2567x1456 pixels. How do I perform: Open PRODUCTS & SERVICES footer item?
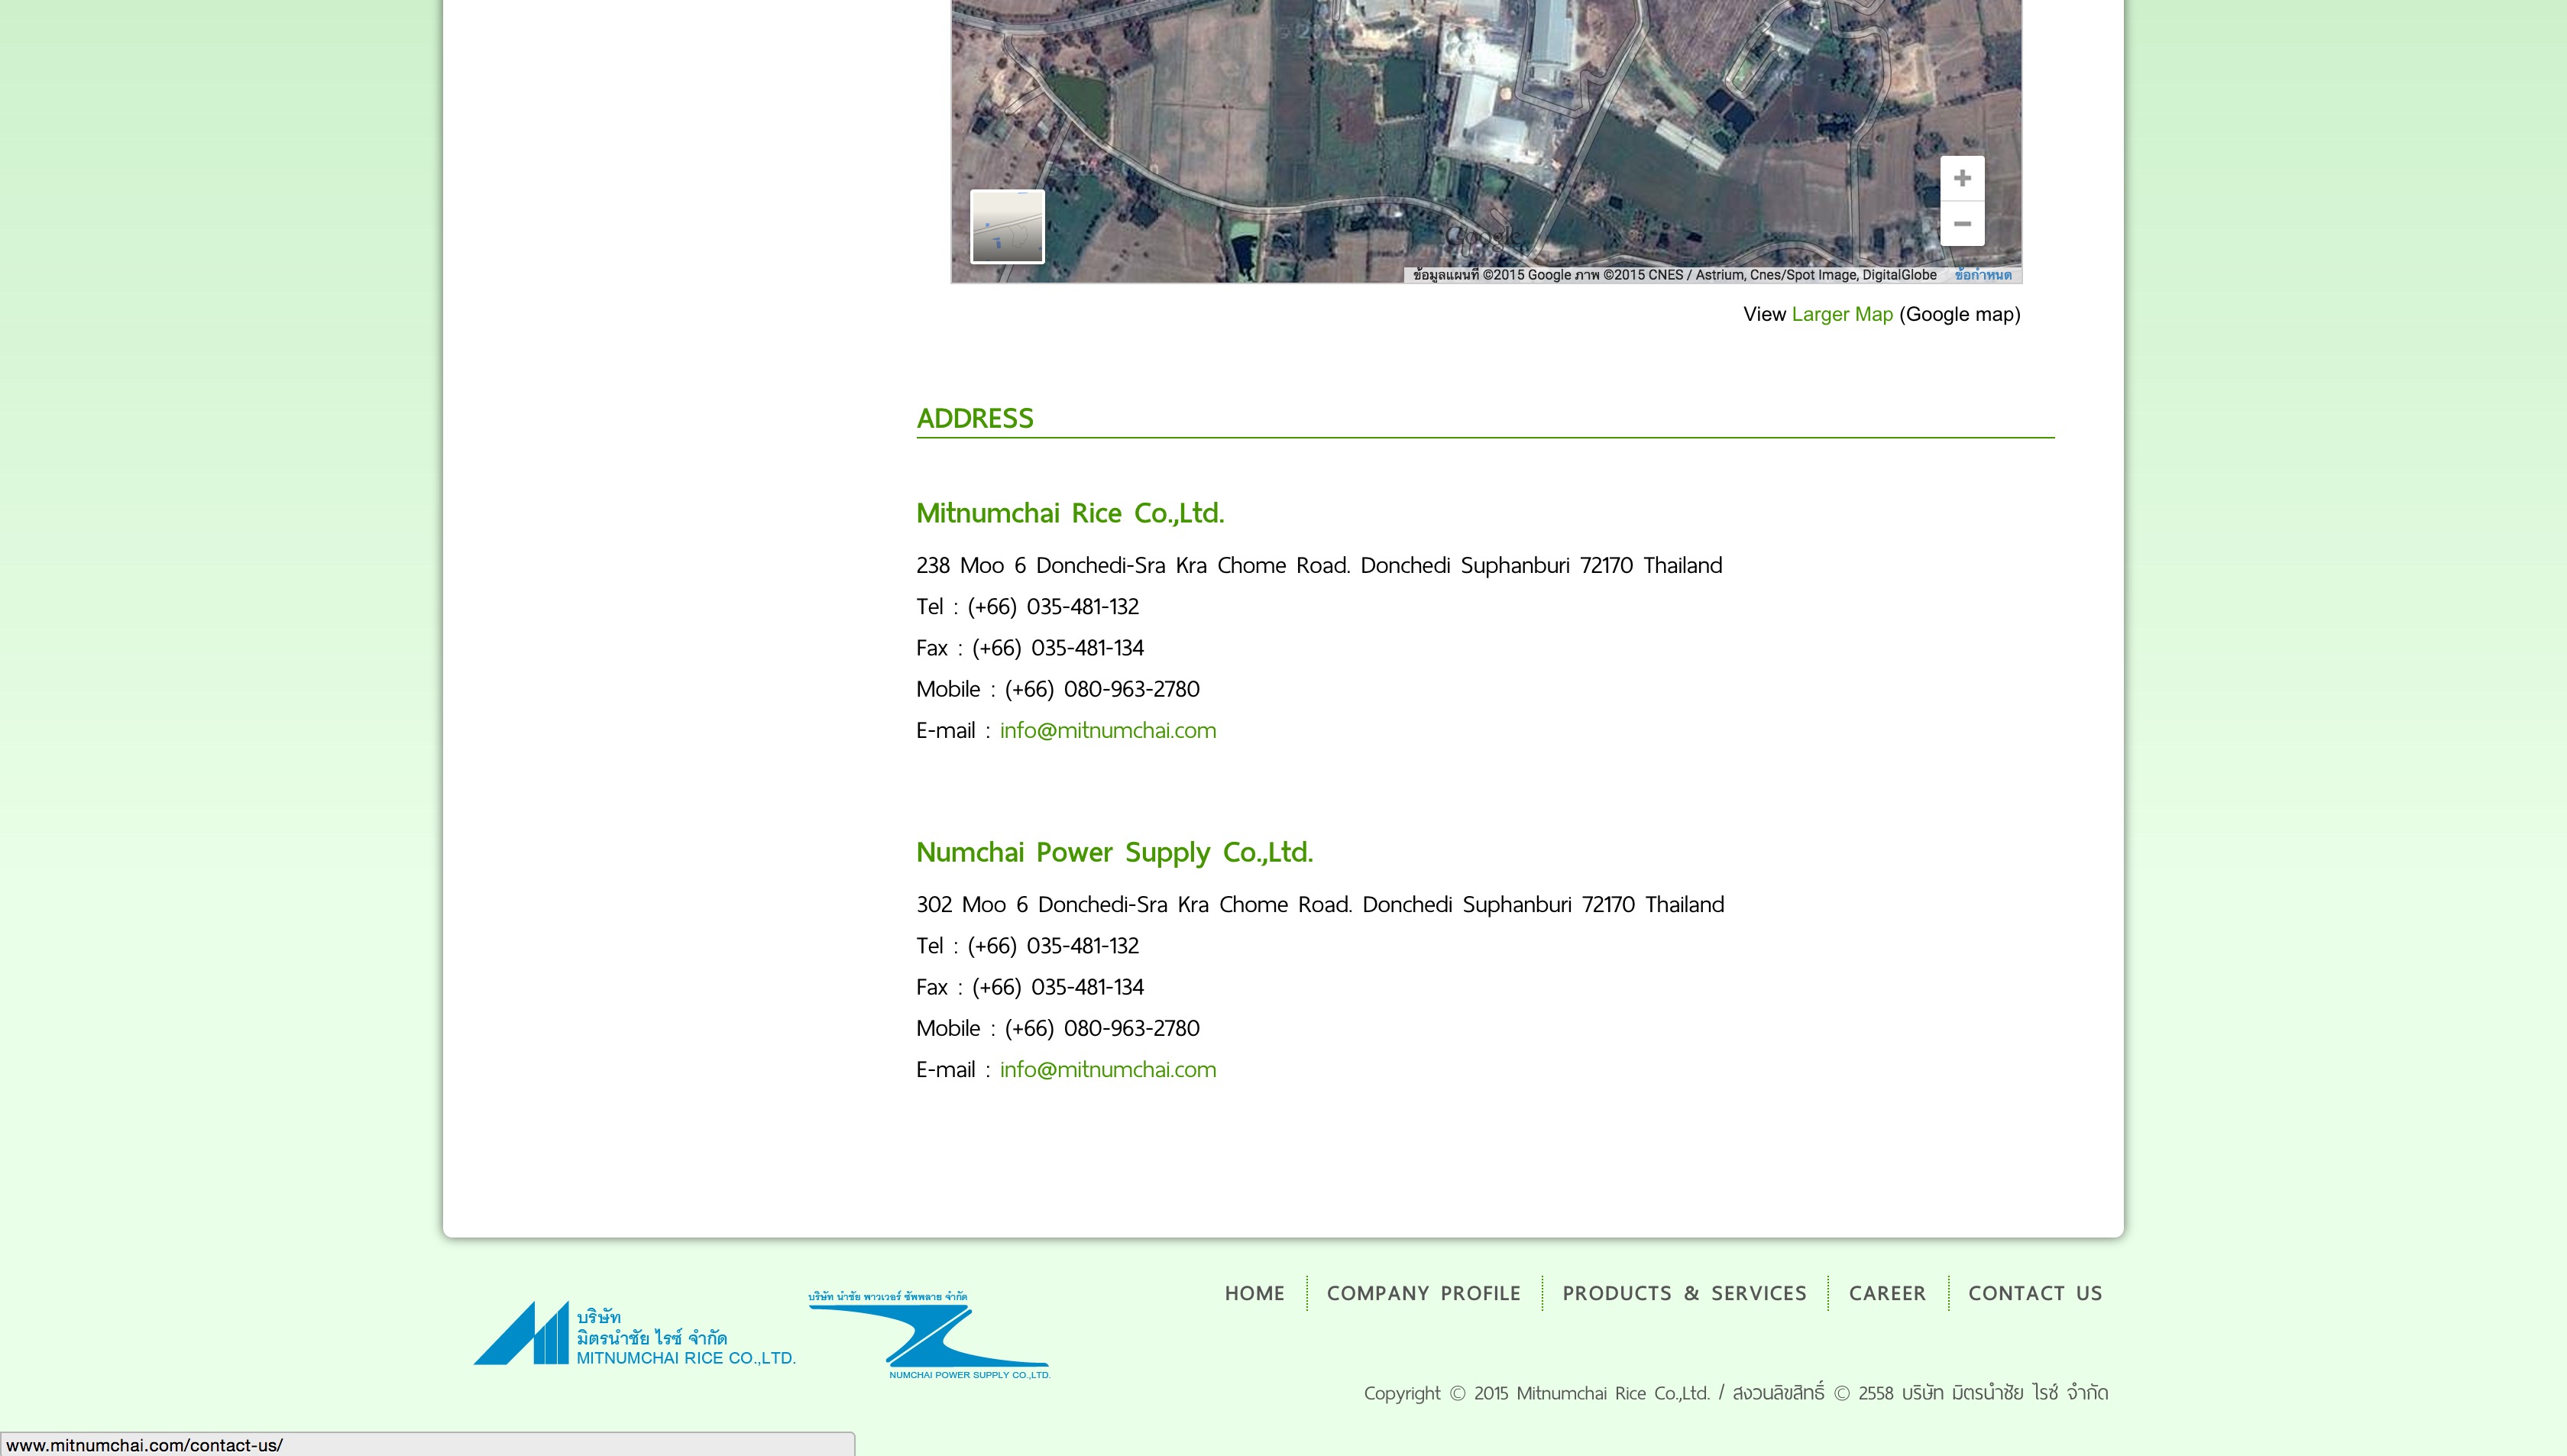pyautogui.click(x=1684, y=1293)
